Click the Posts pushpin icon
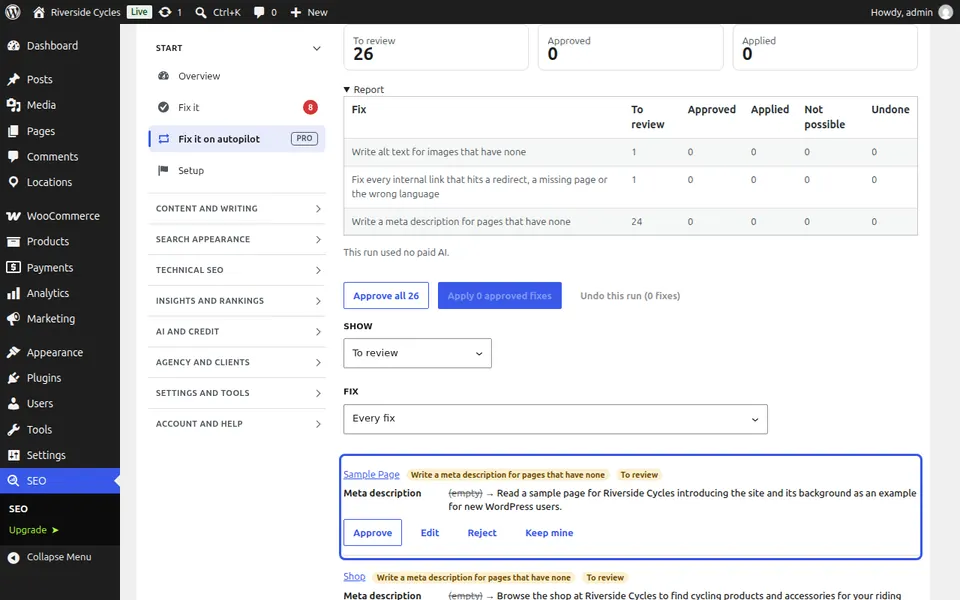Viewport: 960px width, 600px height. pos(13,80)
